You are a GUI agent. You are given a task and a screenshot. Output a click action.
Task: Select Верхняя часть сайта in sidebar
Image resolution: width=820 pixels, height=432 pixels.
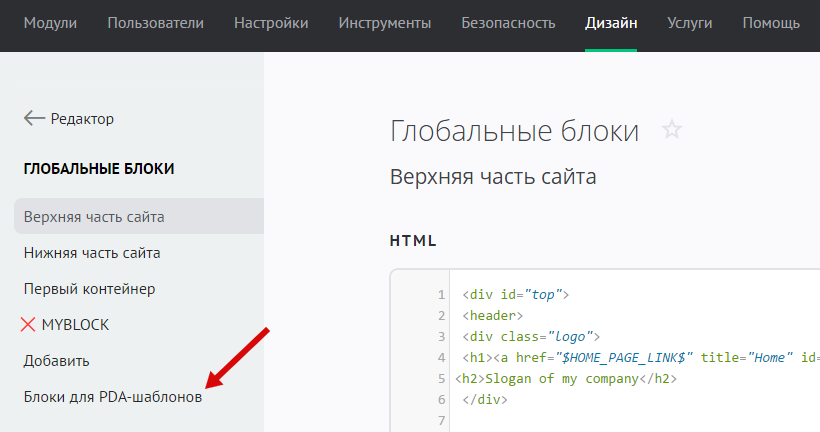[x=94, y=217]
